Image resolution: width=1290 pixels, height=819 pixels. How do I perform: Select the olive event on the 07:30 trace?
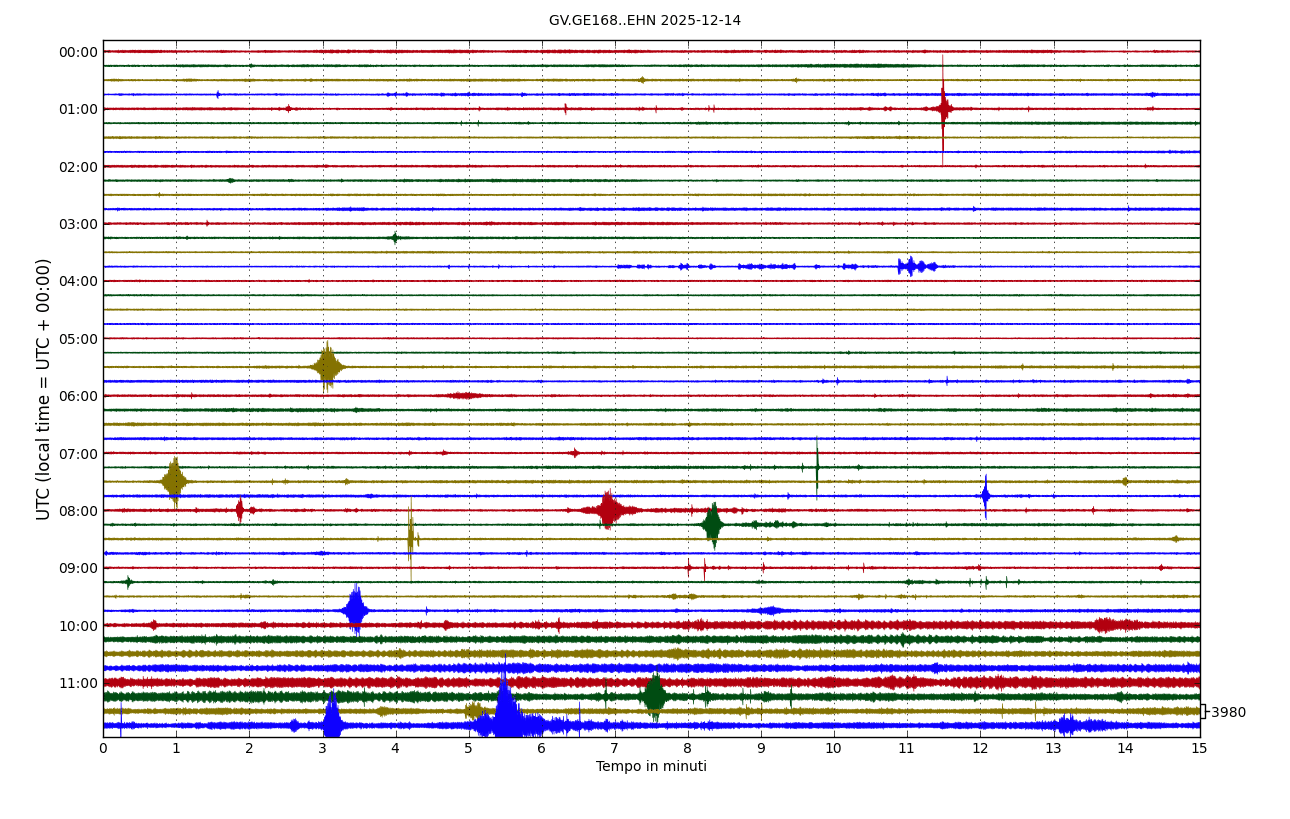coord(174,481)
